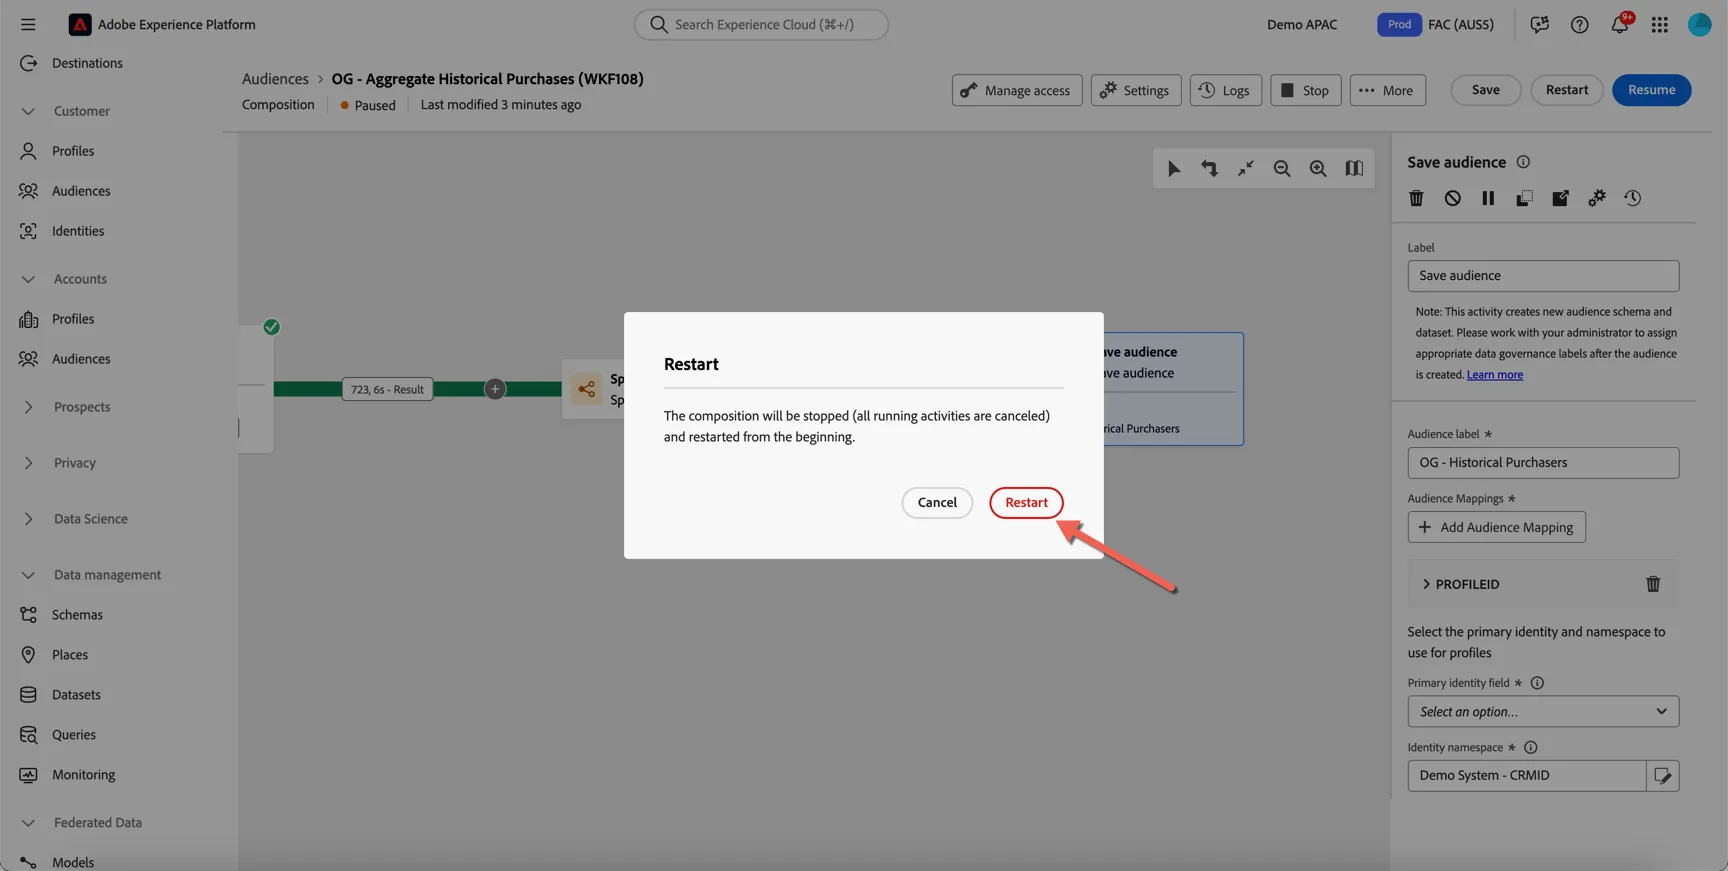Open the notifications bell
This screenshot has width=1728, height=871.
(1619, 24)
